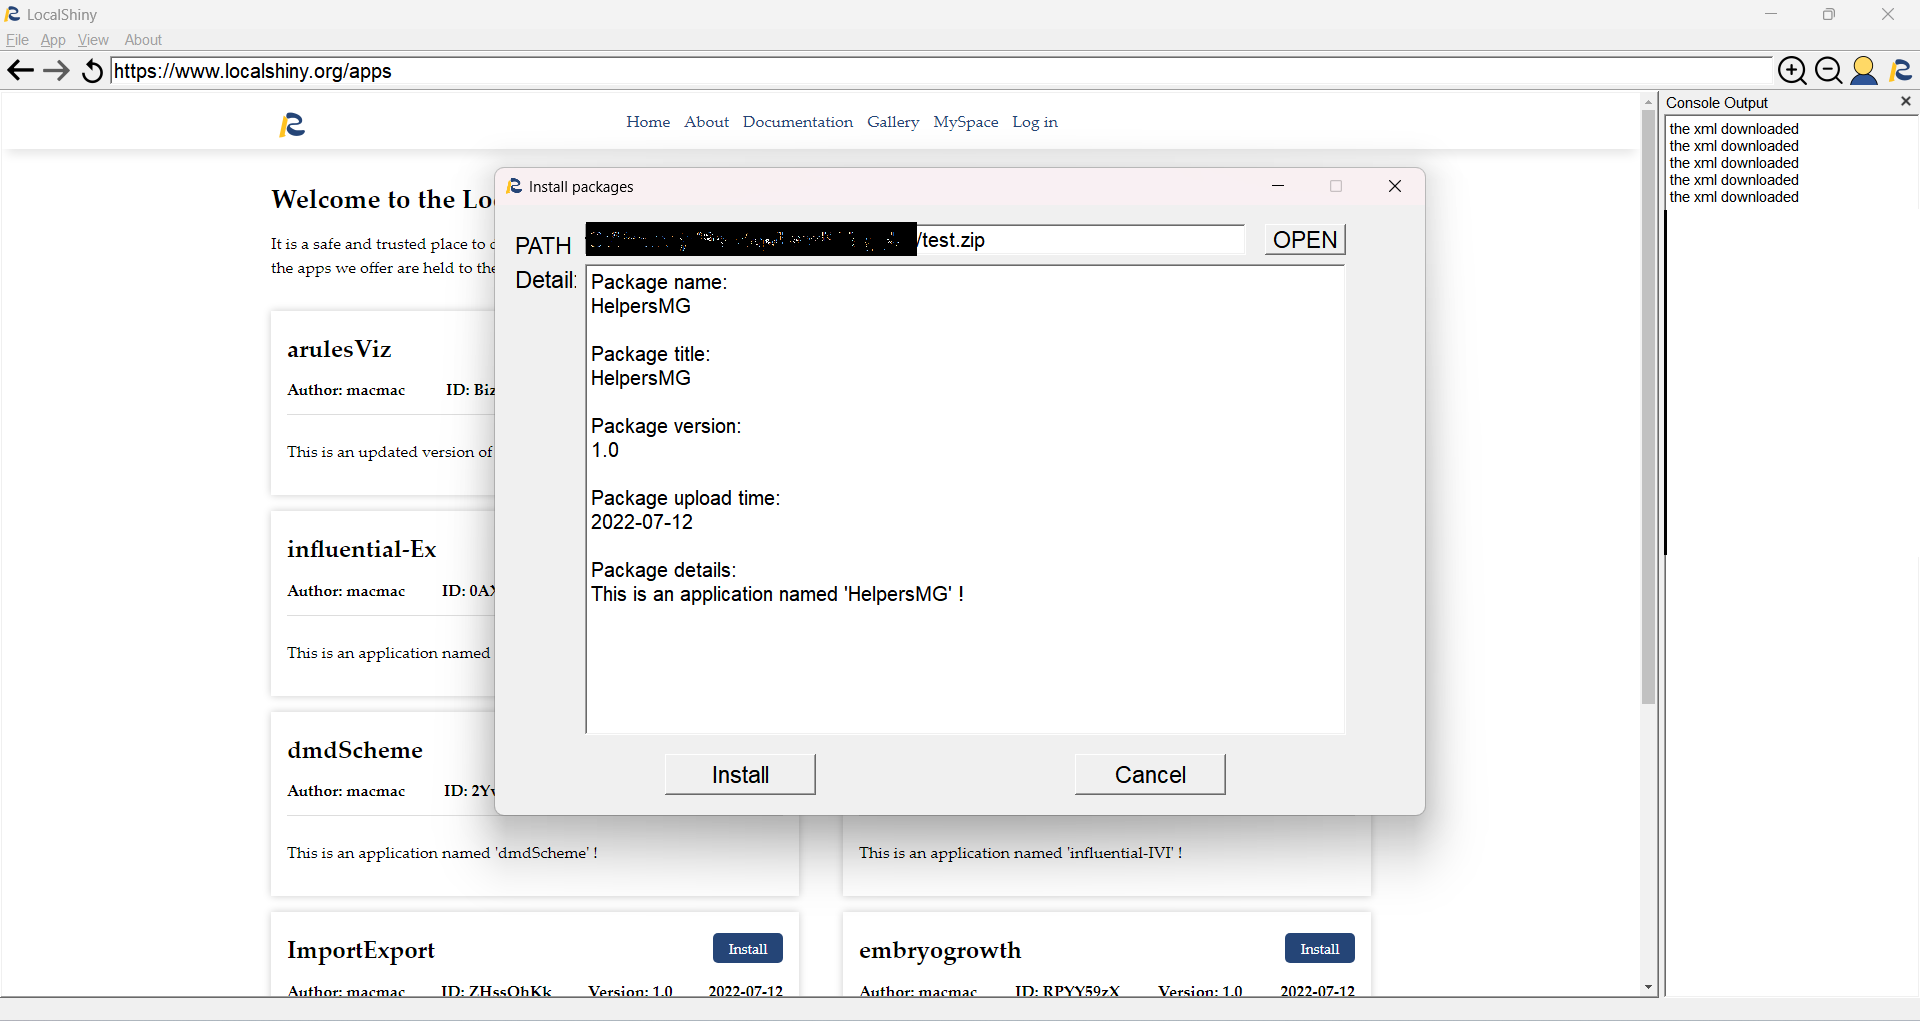Close the Console Output panel
Image resolution: width=1920 pixels, height=1021 pixels.
[x=1906, y=101]
